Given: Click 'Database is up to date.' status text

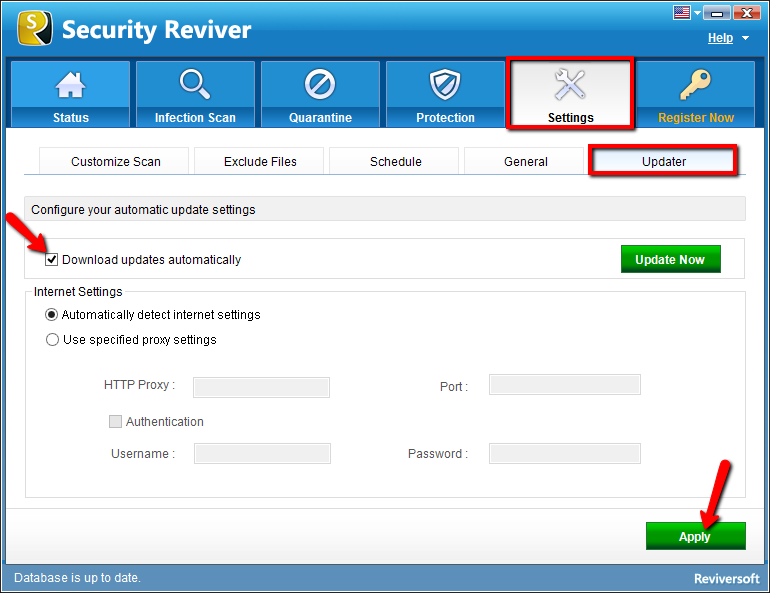Looking at the screenshot, I should coord(77,578).
